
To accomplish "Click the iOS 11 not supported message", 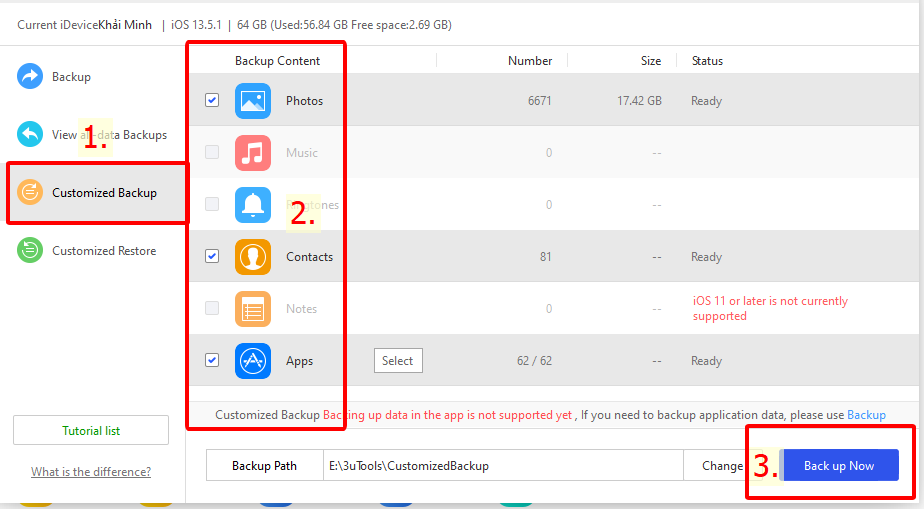I will click(770, 308).
